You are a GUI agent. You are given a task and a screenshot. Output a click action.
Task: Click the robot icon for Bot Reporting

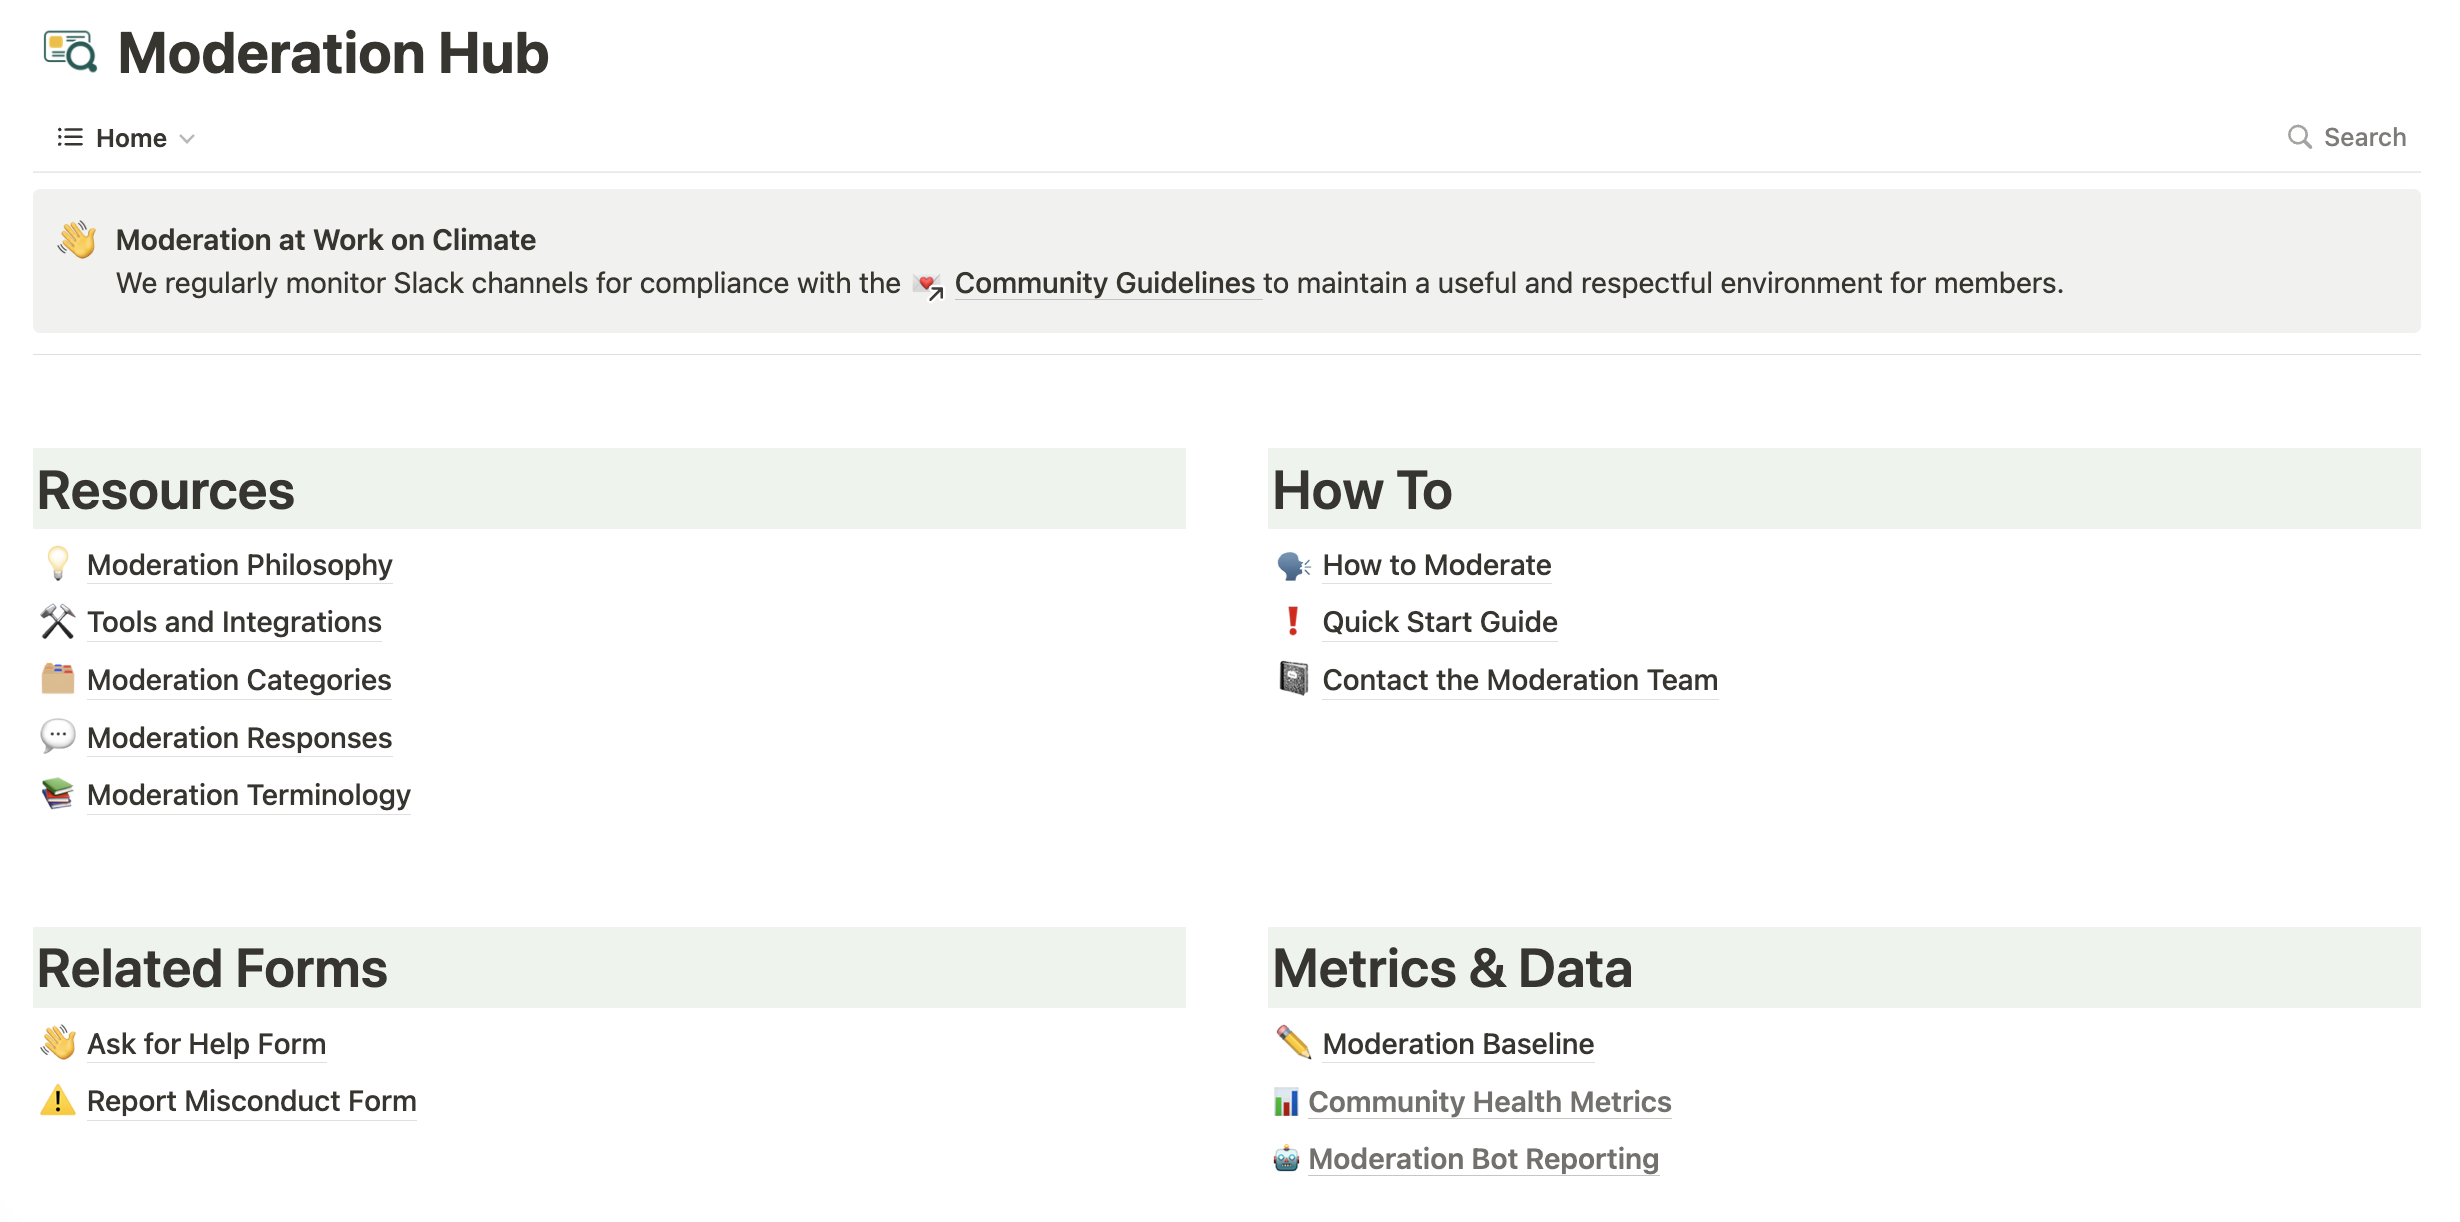point(1286,1159)
